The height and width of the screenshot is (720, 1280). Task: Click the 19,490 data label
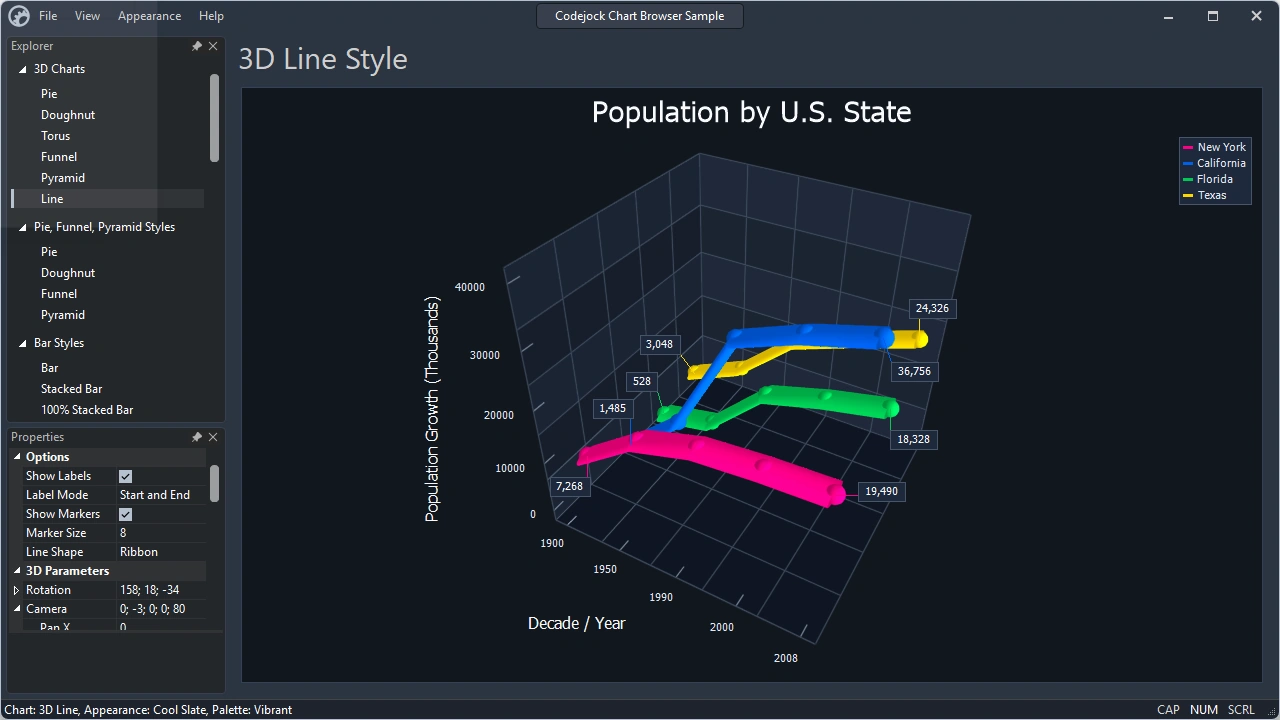[x=881, y=491]
